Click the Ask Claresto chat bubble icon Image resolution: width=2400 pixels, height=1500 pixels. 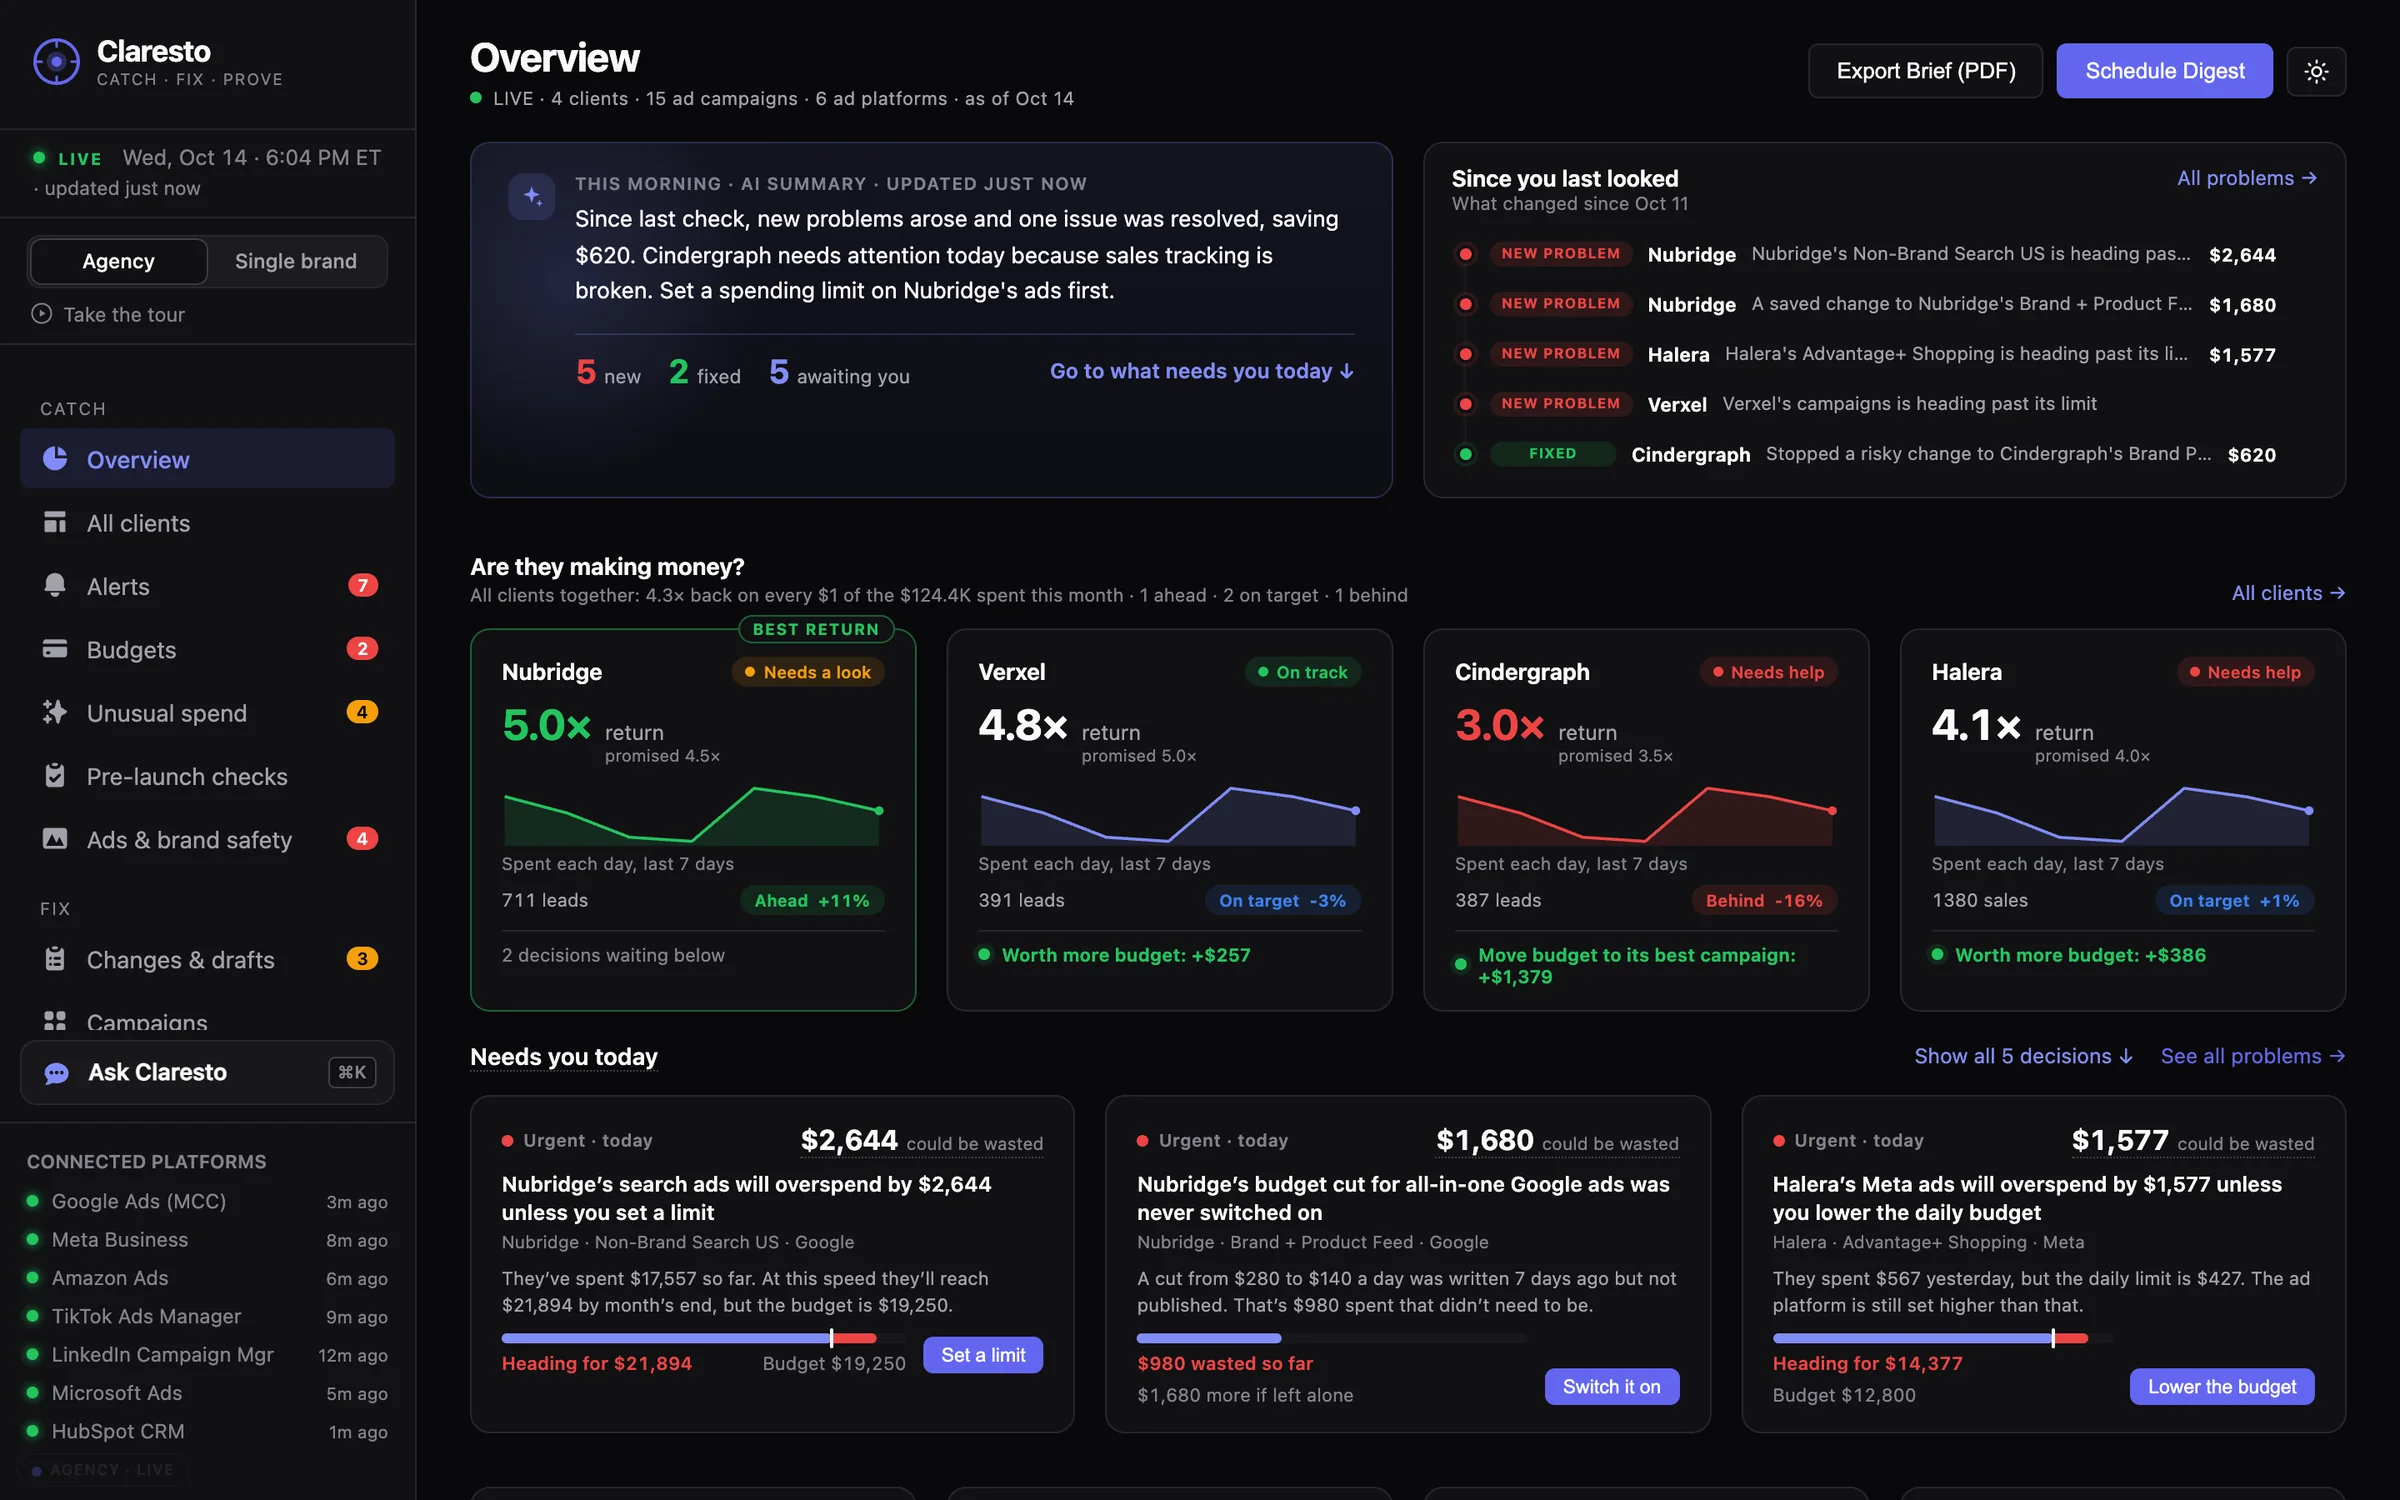(x=57, y=1073)
